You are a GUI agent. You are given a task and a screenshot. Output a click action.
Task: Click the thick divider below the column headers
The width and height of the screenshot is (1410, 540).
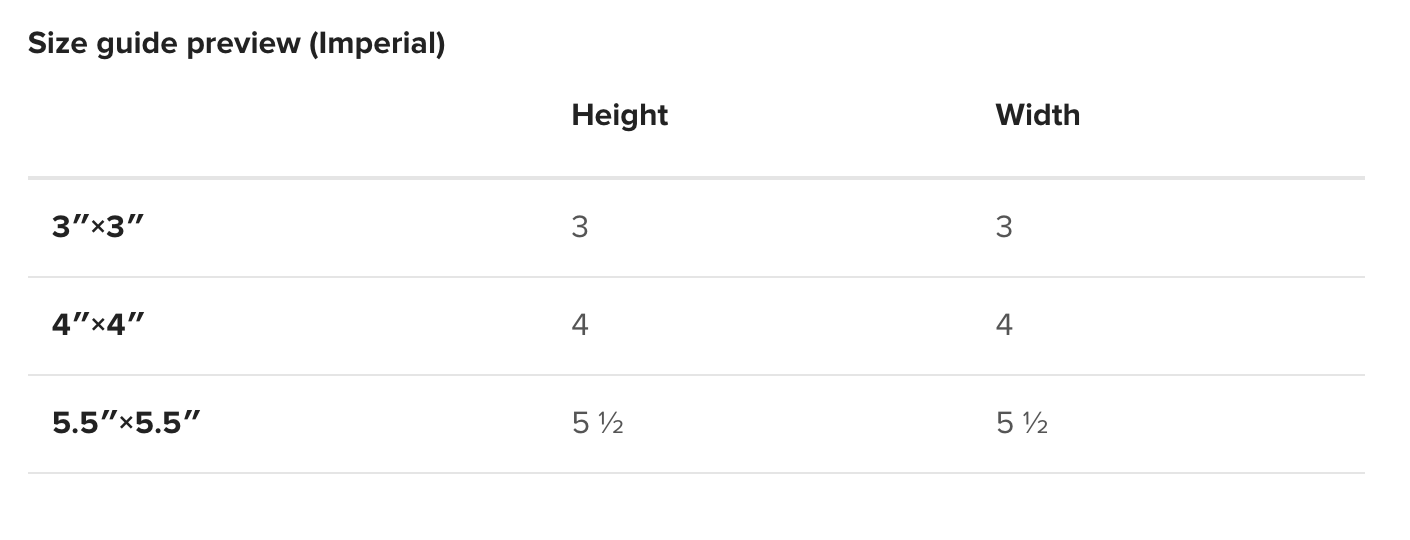click(x=696, y=178)
